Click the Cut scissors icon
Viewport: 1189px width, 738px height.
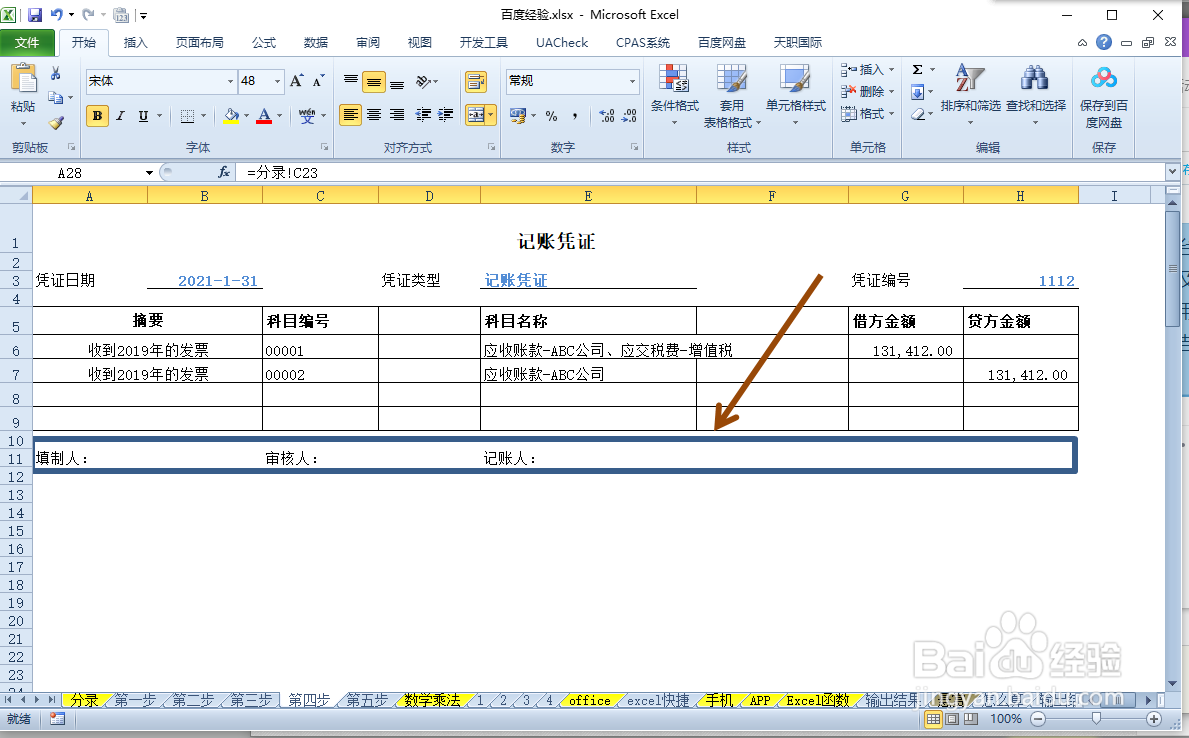coord(55,74)
